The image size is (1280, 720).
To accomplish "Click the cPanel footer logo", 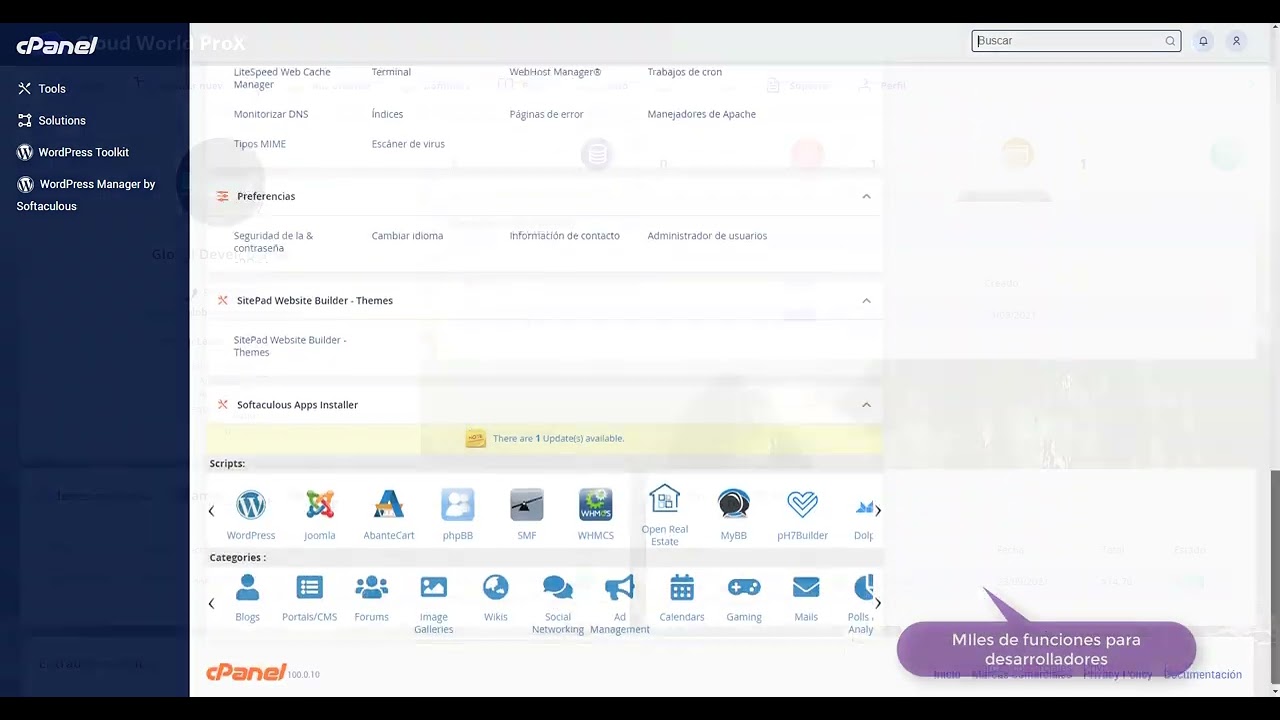I will click(246, 672).
